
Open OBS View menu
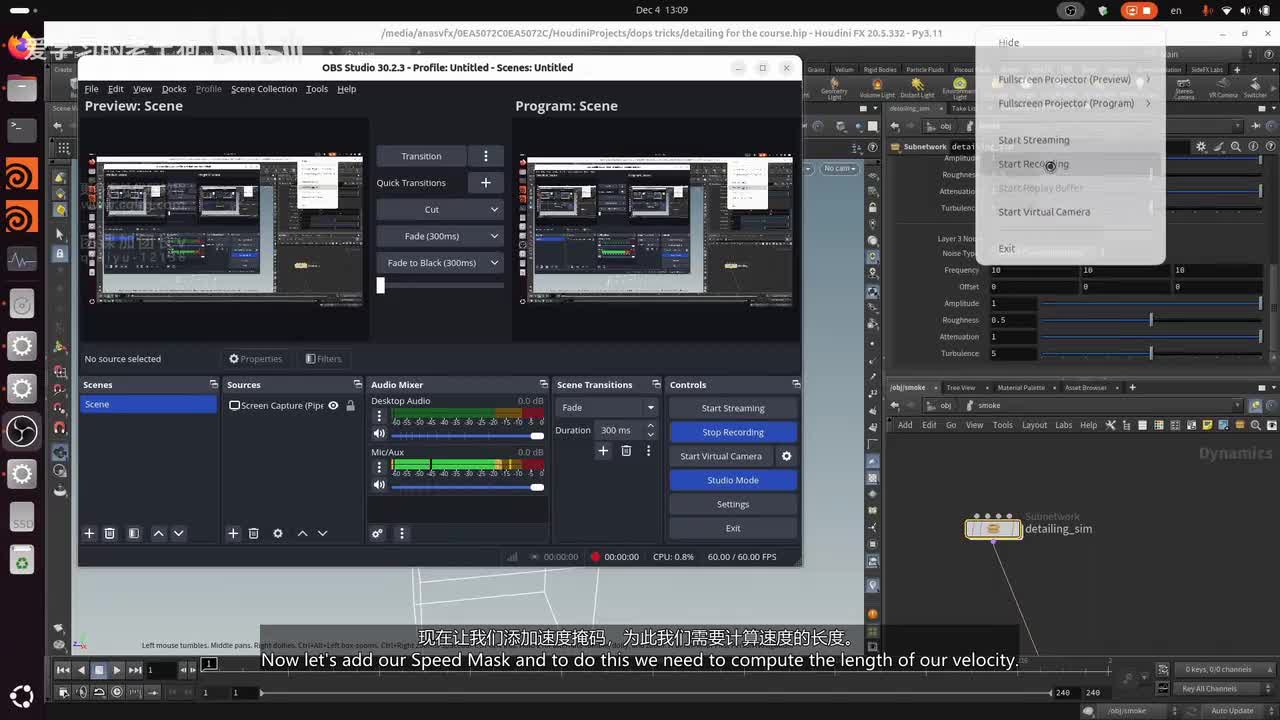pos(143,89)
